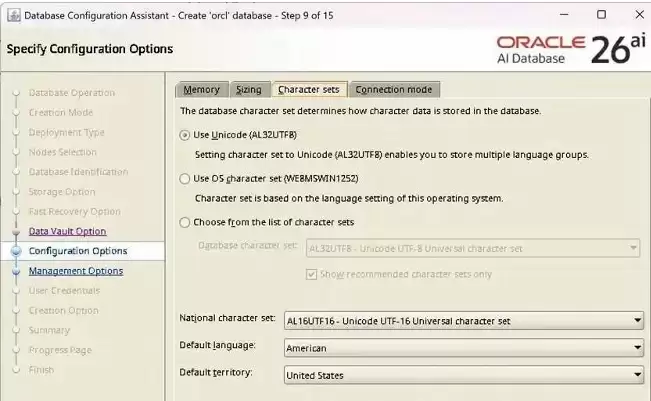This screenshot has height=401, width=651.
Task: Expand the Default language dropdown
Action: (x=463, y=348)
